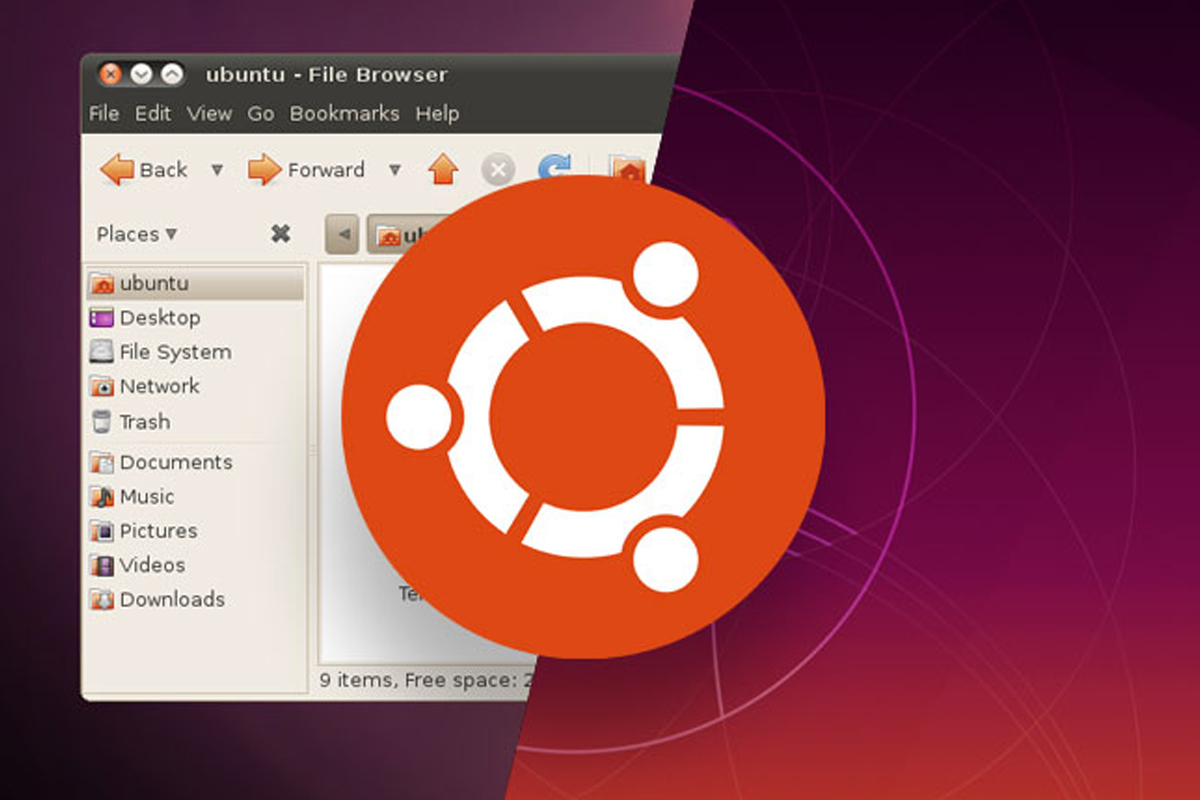
Task: Open the Trash via its sidebar icon
Action: click(x=101, y=422)
